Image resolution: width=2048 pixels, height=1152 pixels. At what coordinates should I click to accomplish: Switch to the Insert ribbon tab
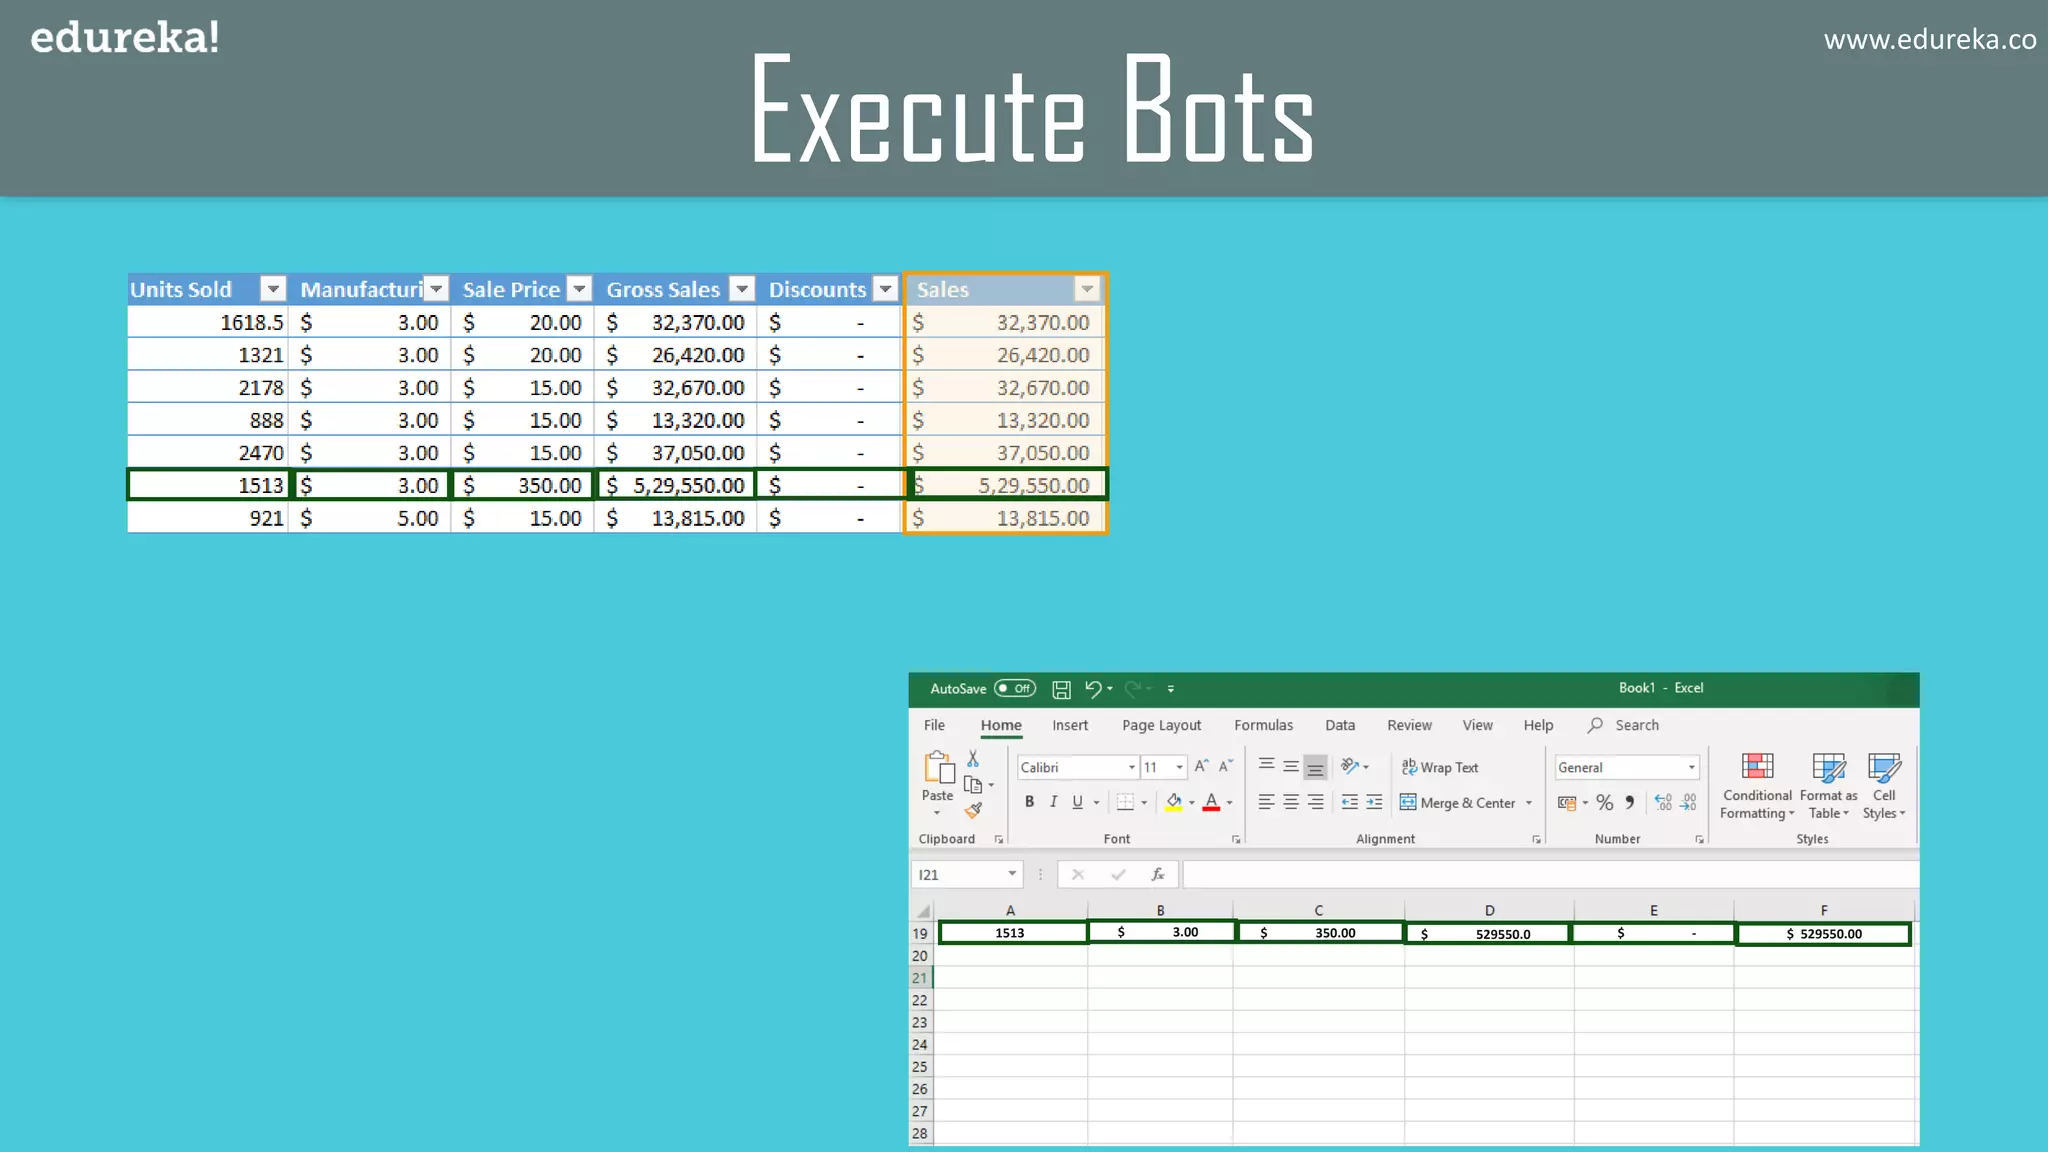pos(1069,725)
